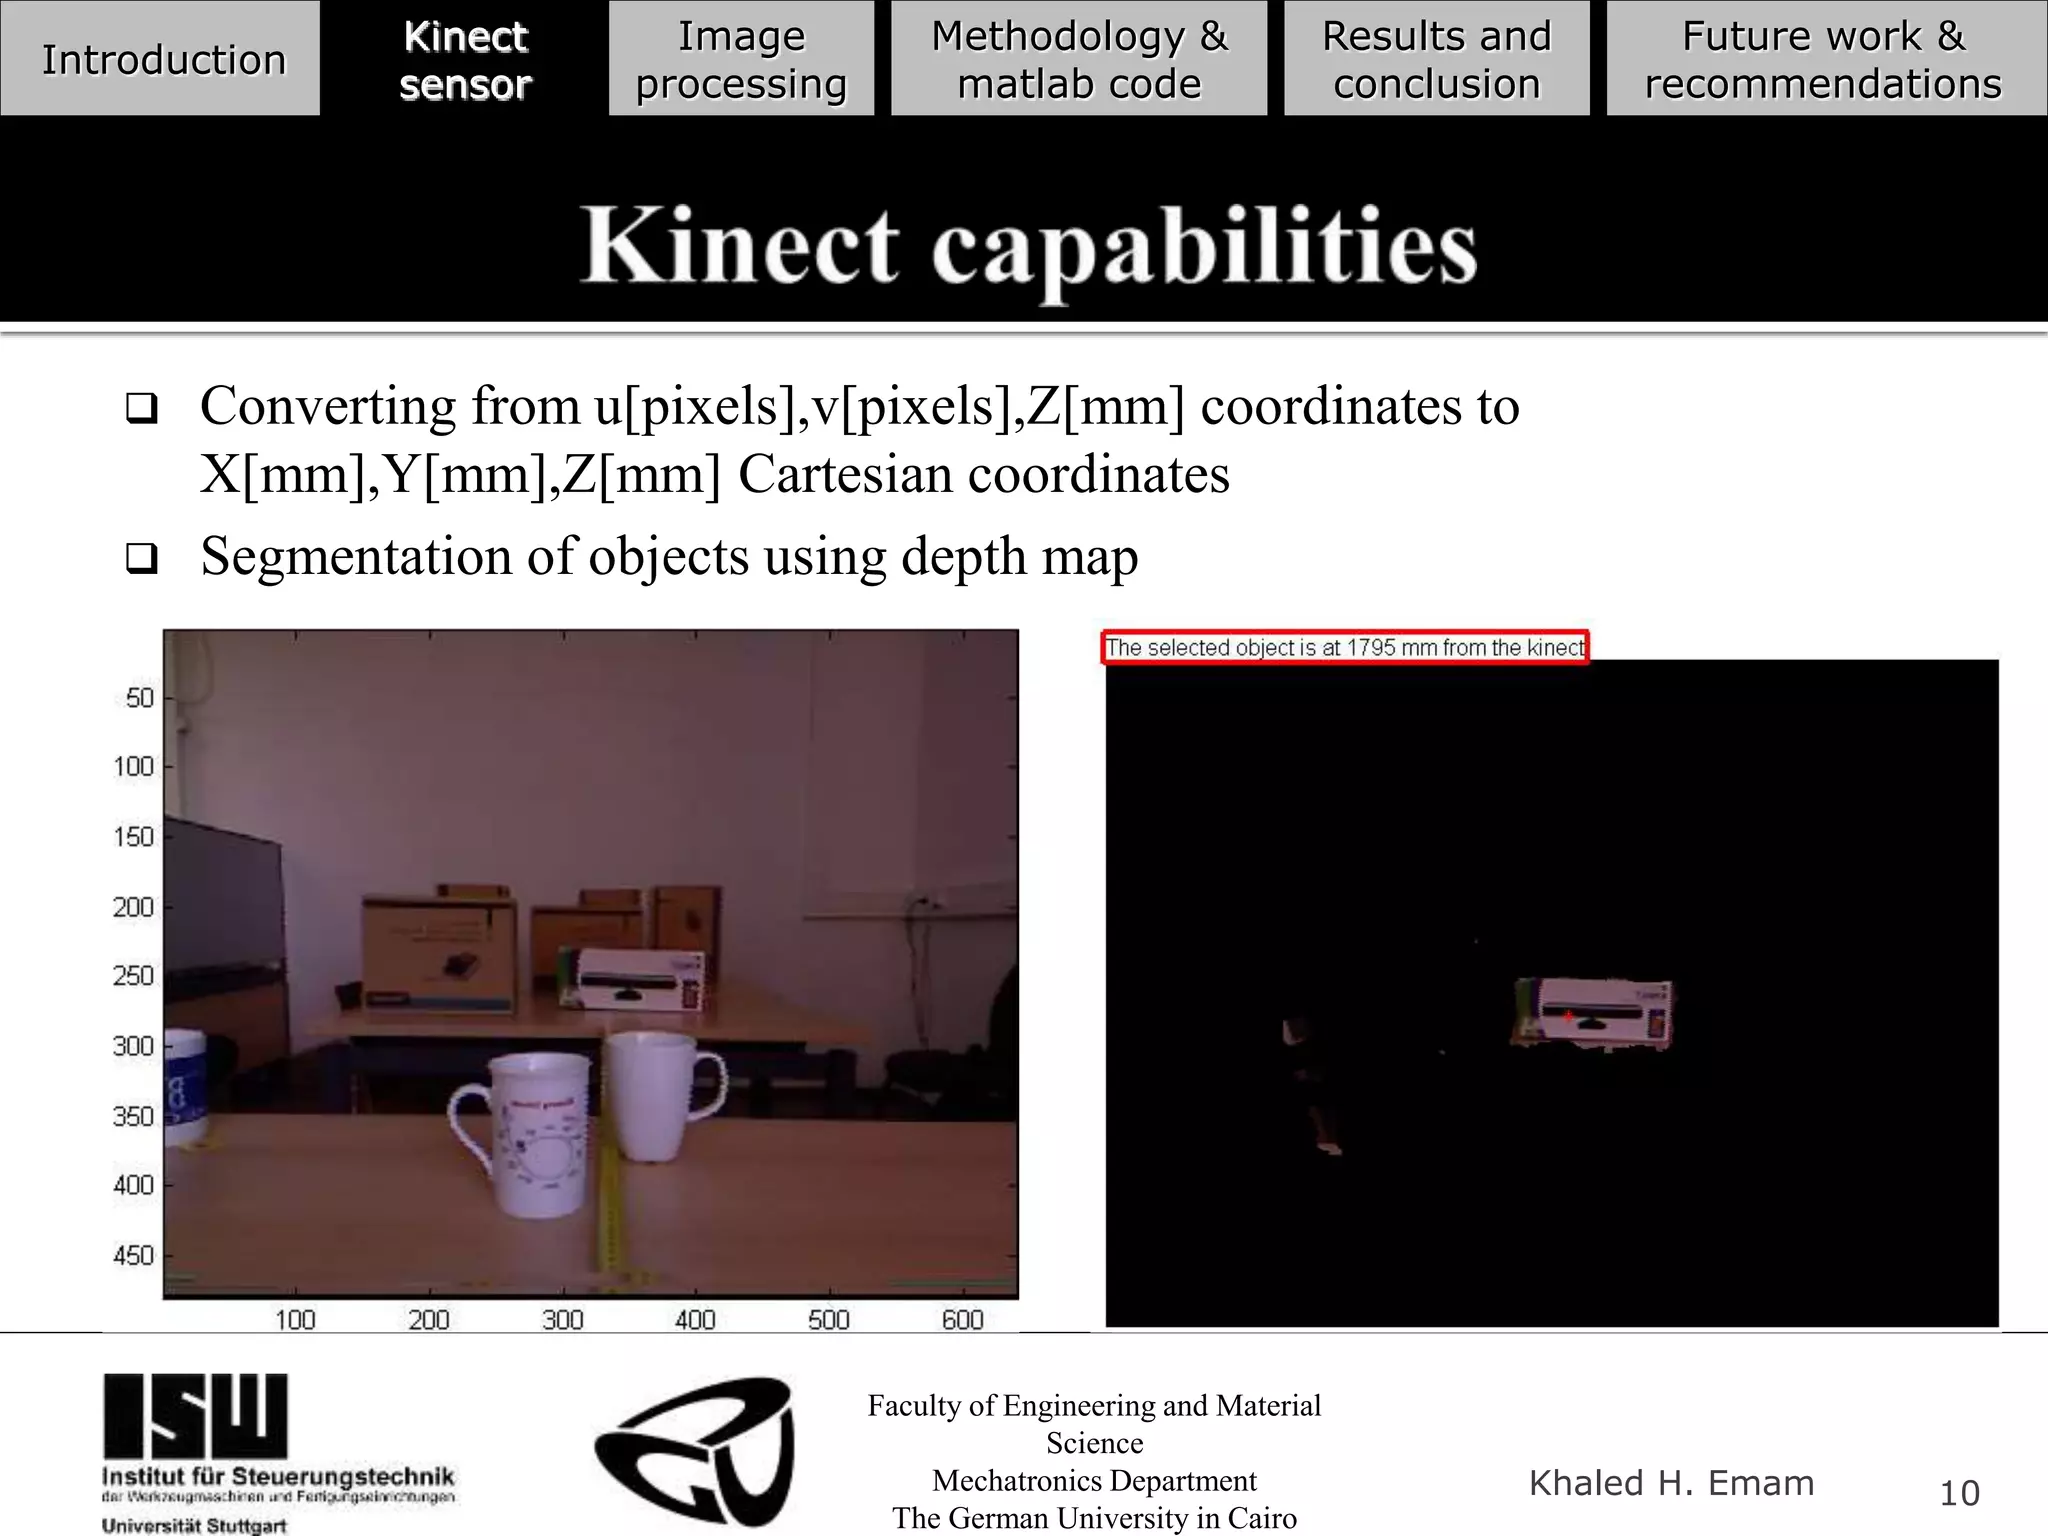Click the x-axis label 300
The image size is (2048, 1536).
click(562, 1320)
